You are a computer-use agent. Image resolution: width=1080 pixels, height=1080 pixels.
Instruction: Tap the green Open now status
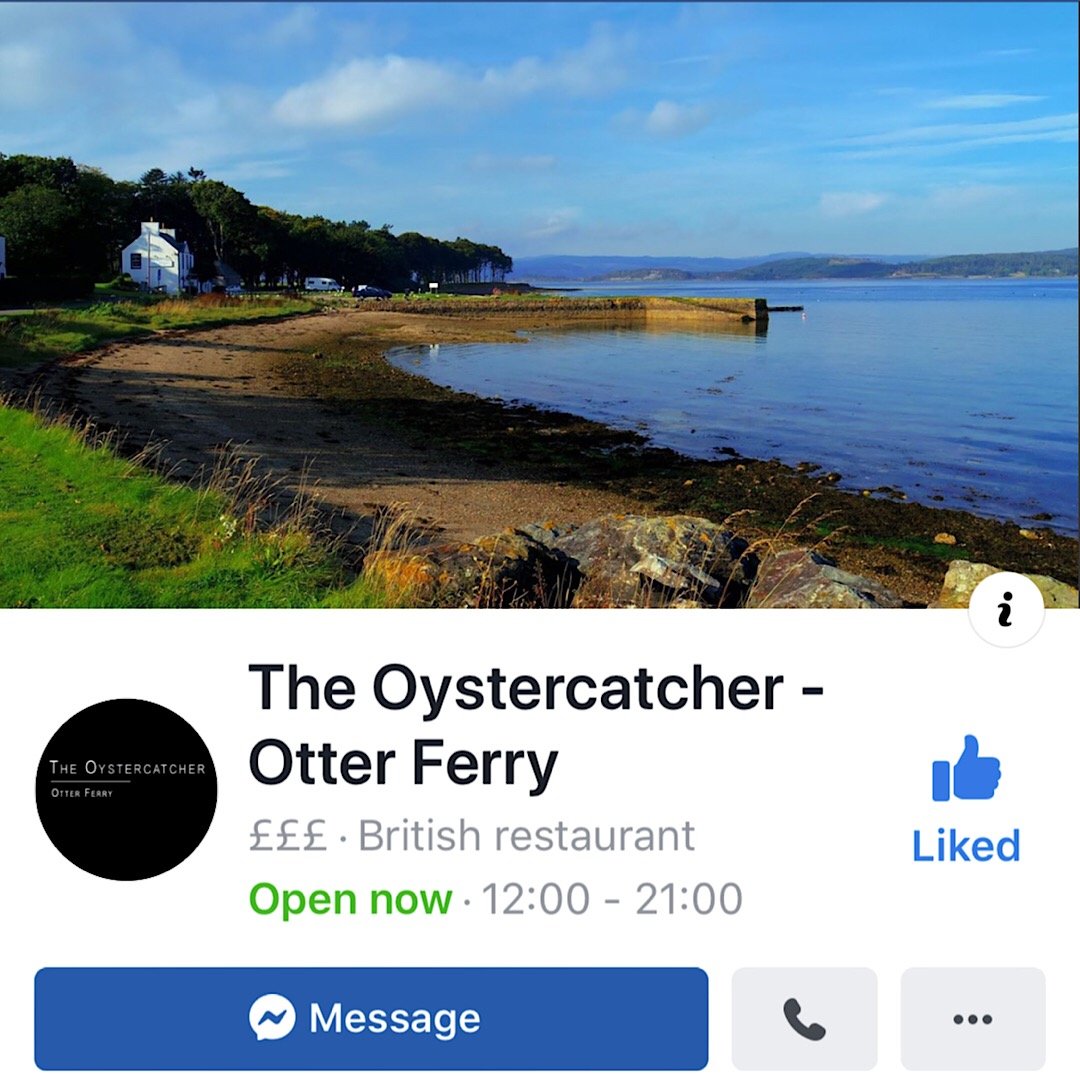(x=351, y=899)
